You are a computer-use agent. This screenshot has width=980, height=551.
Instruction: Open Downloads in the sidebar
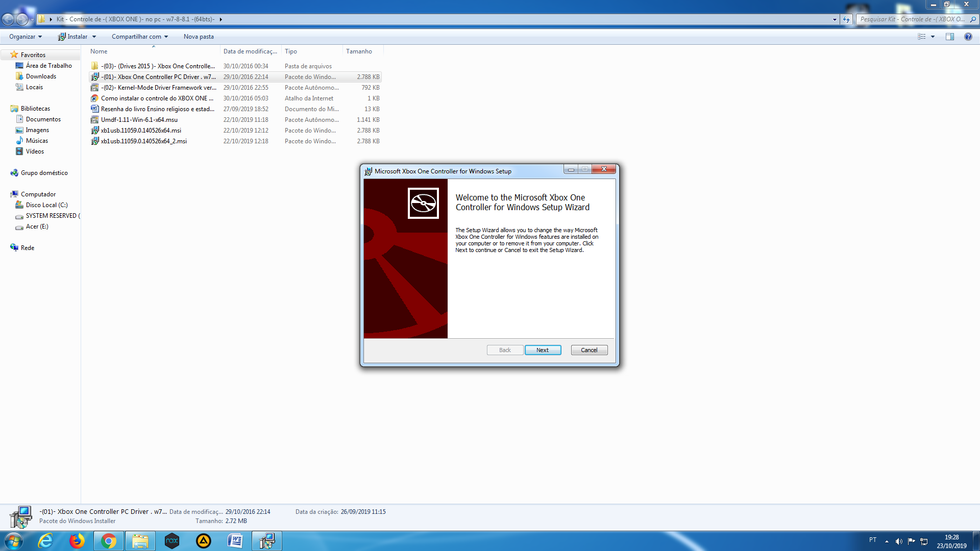[41, 76]
